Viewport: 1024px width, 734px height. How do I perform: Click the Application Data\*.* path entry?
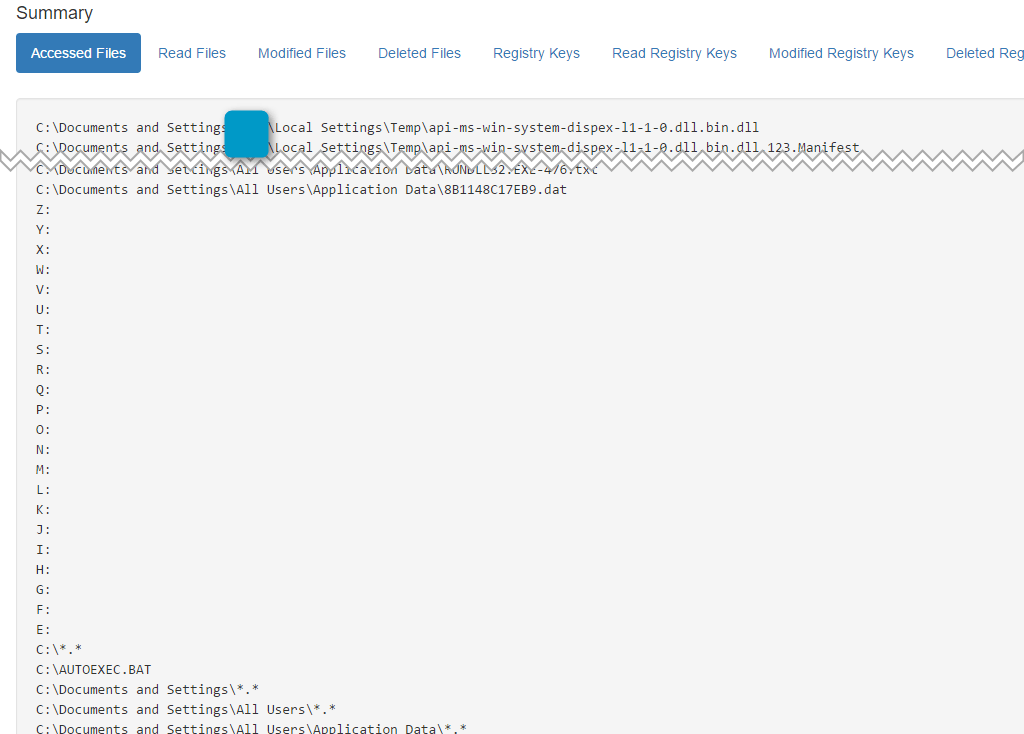click(x=251, y=727)
